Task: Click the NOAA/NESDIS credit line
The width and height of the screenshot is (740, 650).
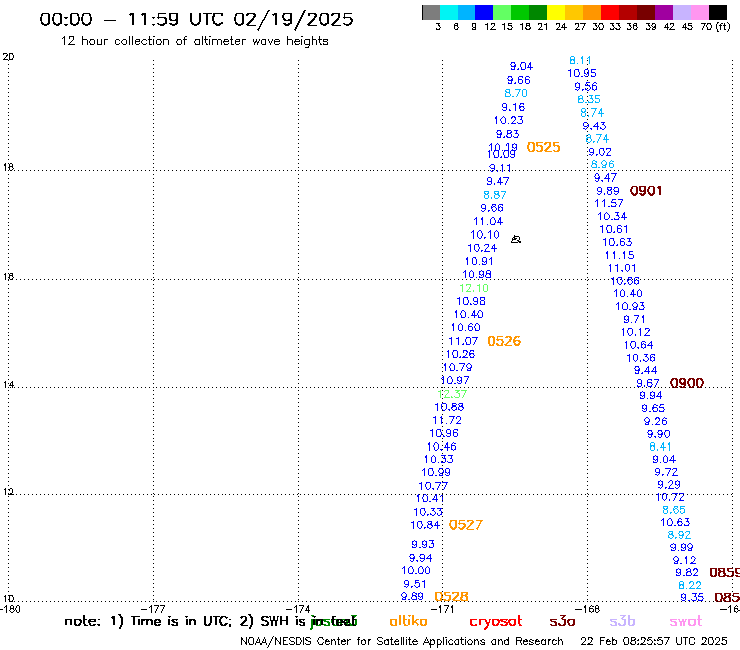Action: pyautogui.click(x=402, y=641)
